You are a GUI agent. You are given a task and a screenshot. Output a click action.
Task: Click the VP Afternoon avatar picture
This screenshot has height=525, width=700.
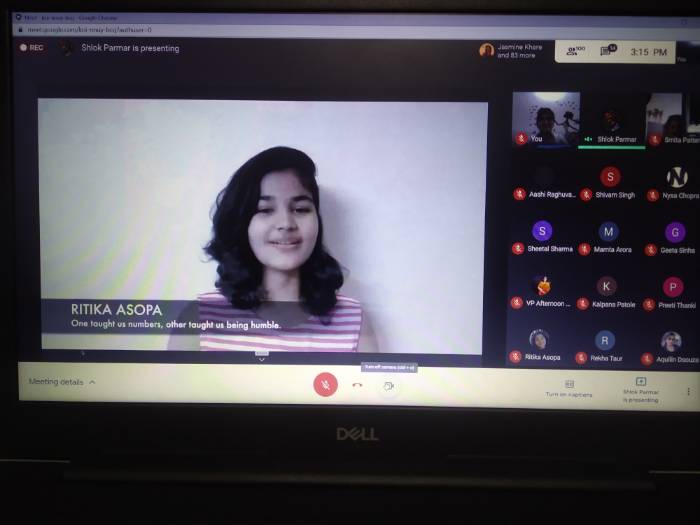(x=542, y=286)
